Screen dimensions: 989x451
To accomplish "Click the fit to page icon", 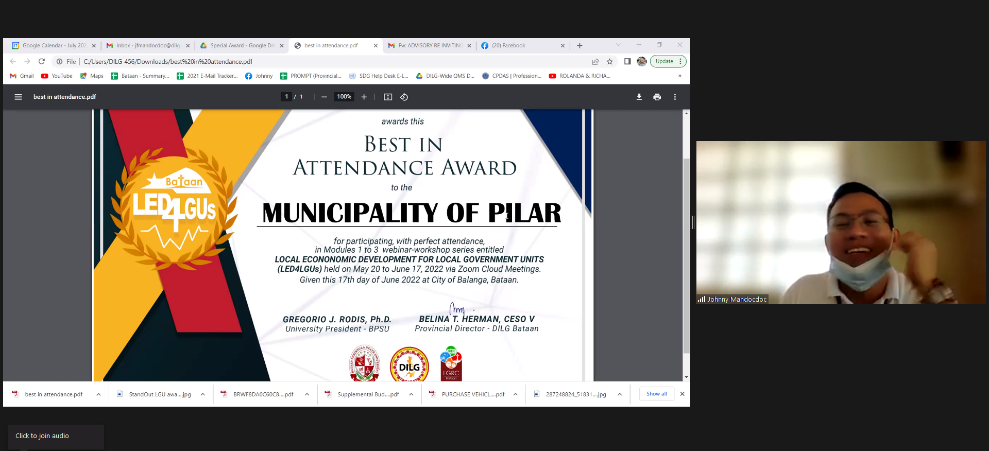I will pos(388,97).
